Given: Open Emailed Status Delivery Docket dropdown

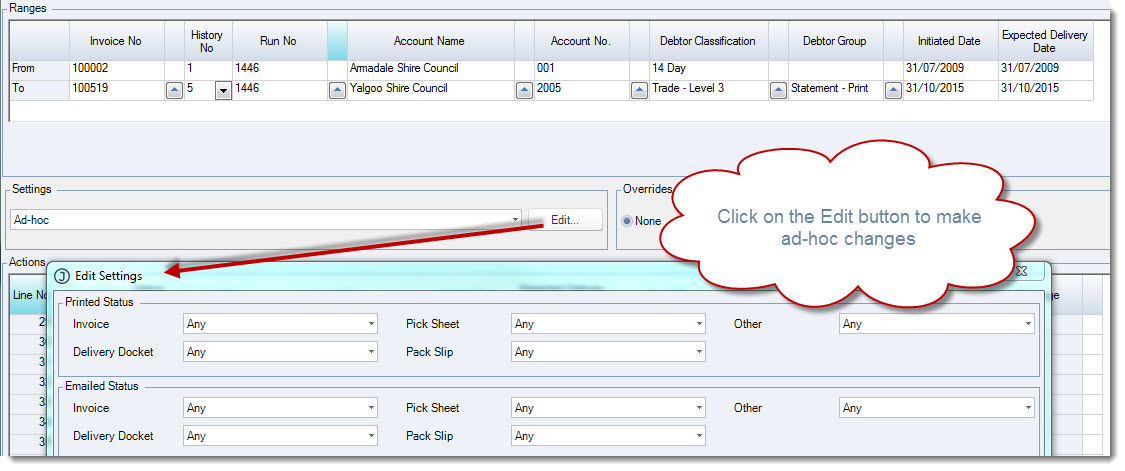Looking at the screenshot, I should pyautogui.click(x=281, y=436).
